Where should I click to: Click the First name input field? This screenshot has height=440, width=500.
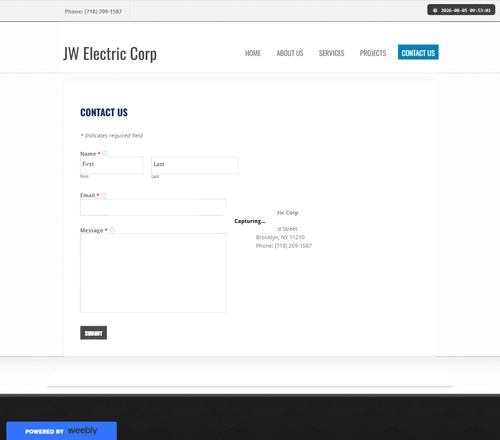pos(112,165)
